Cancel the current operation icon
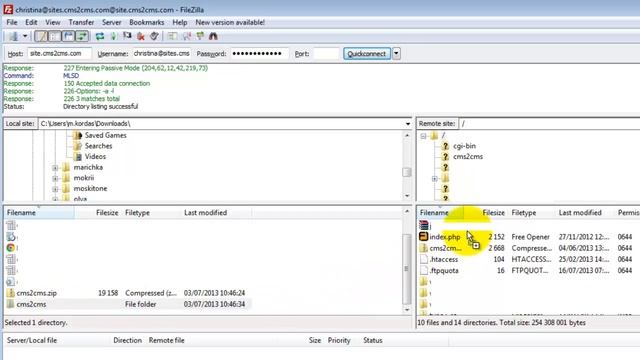Screen dimensions: 640x360 127,36
